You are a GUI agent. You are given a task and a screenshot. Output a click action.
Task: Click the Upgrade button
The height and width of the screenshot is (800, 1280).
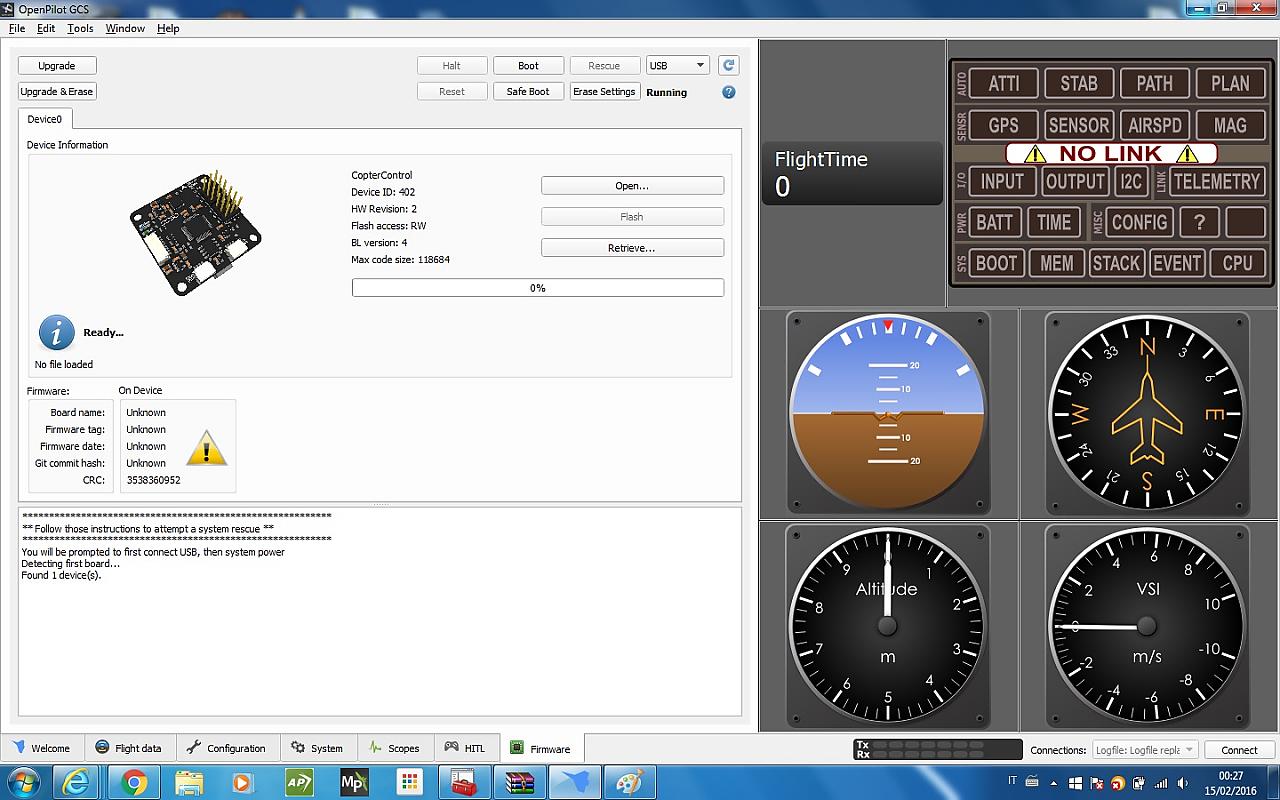pyautogui.click(x=57, y=65)
